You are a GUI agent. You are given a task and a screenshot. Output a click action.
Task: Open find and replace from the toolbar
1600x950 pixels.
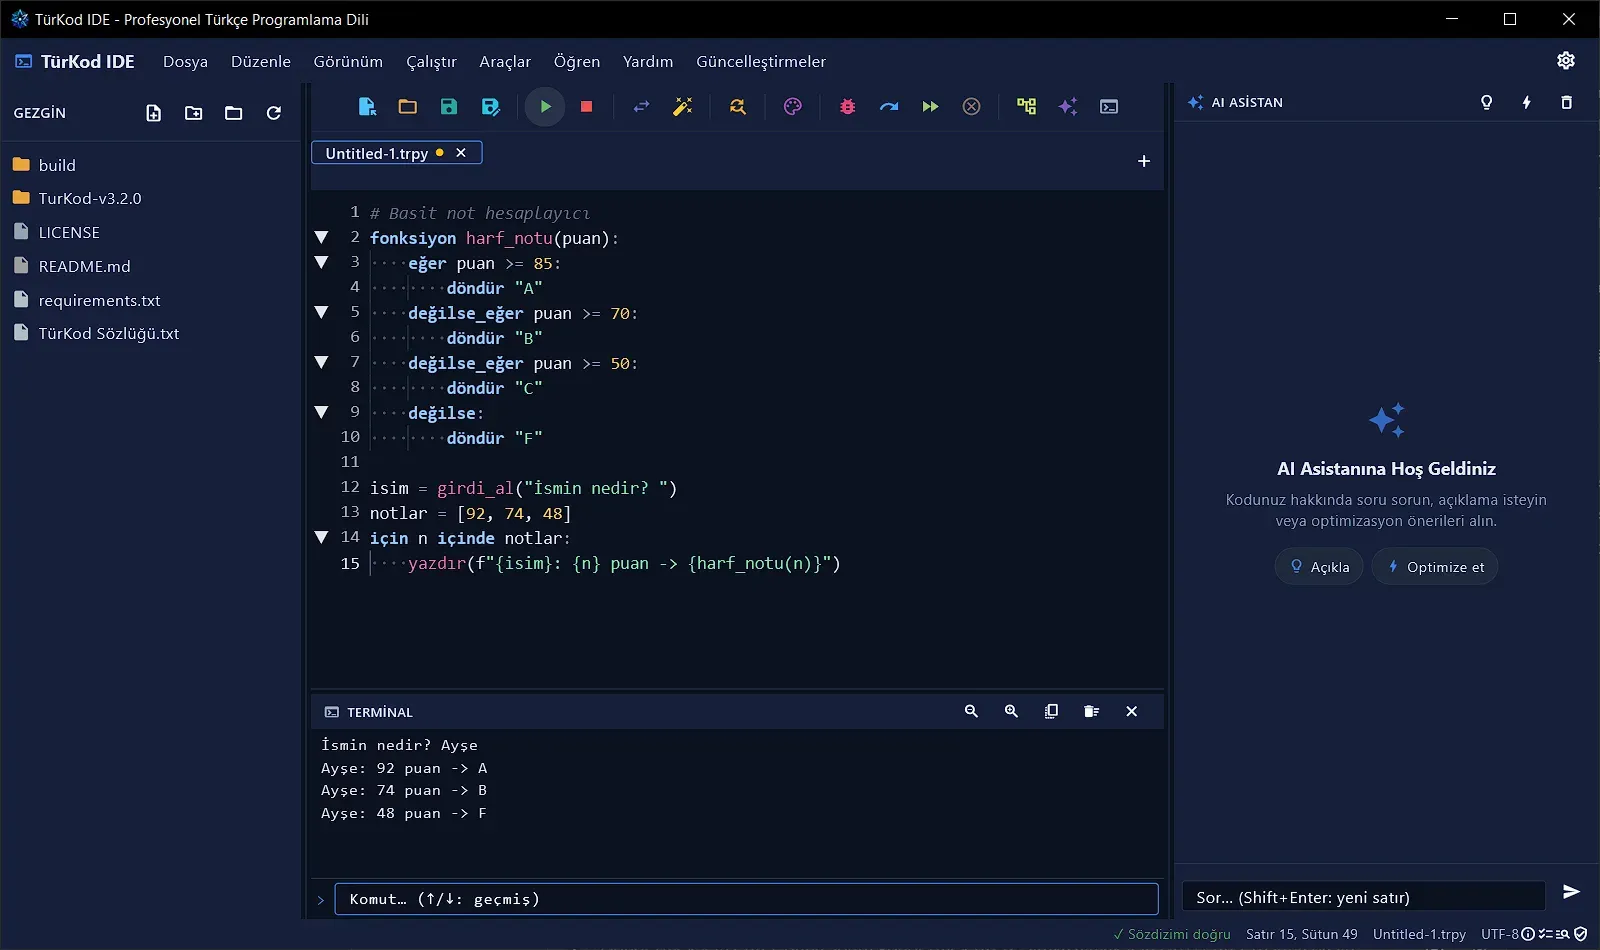738,107
